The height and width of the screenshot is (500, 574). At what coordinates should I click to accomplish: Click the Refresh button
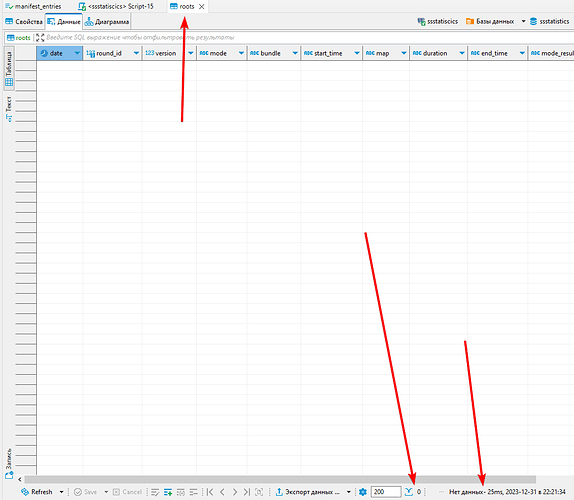(x=37, y=492)
